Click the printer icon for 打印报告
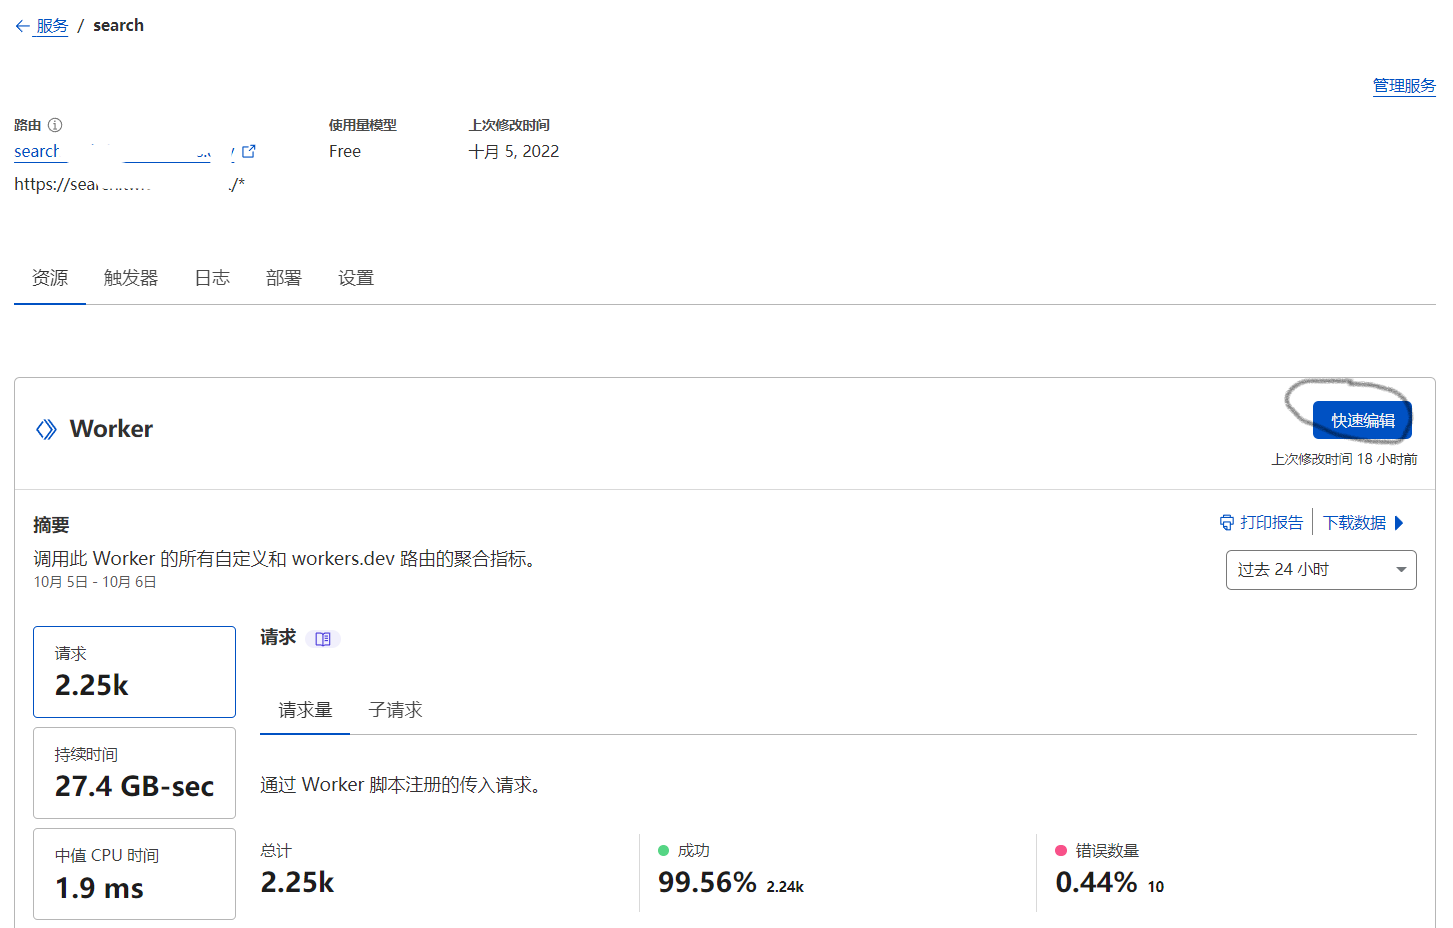The height and width of the screenshot is (928, 1453). point(1226,523)
